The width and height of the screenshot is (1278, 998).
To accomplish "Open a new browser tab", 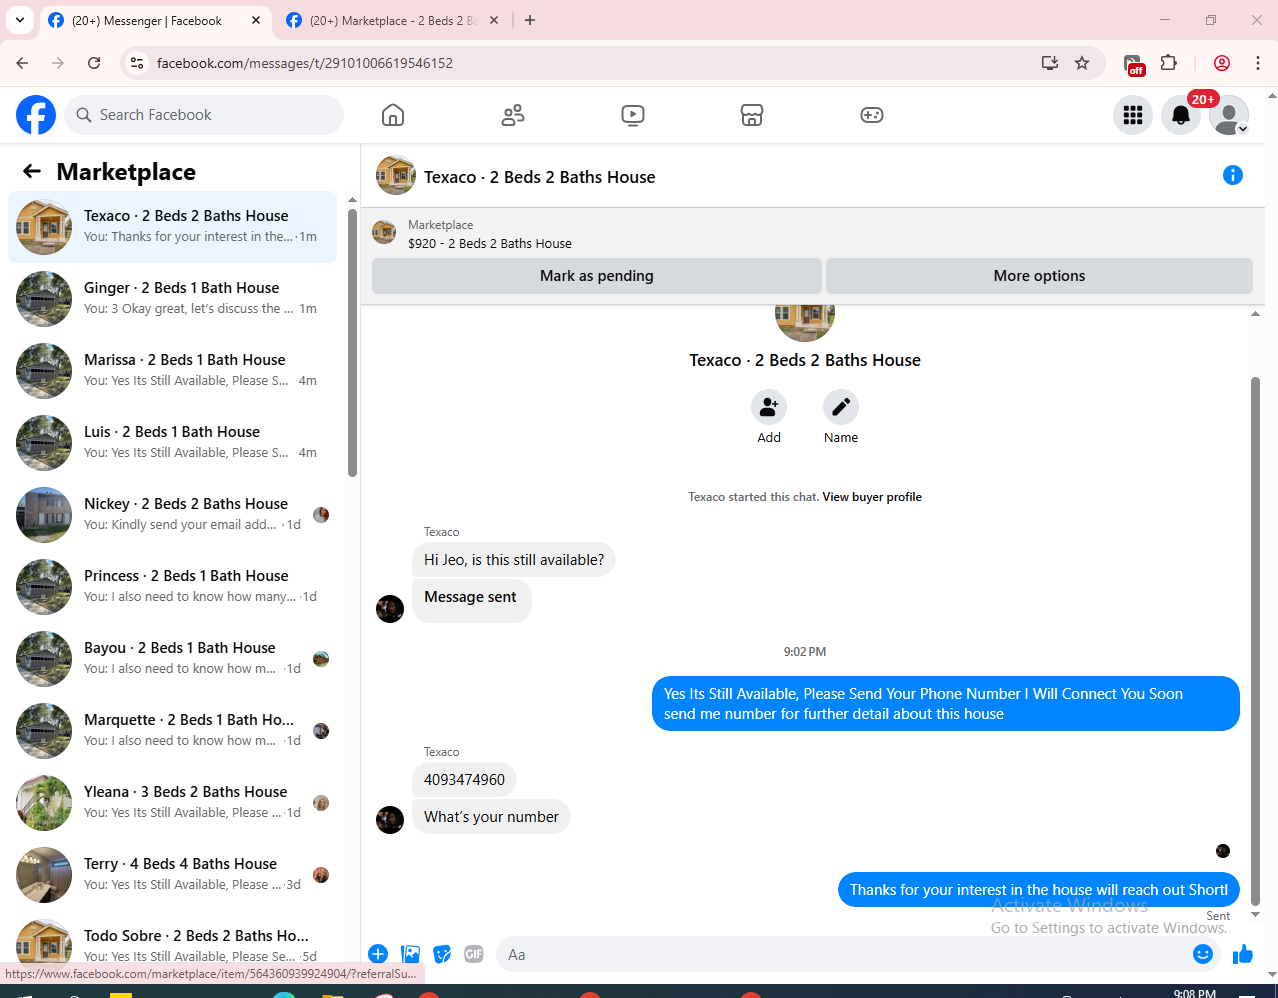I will coord(530,20).
